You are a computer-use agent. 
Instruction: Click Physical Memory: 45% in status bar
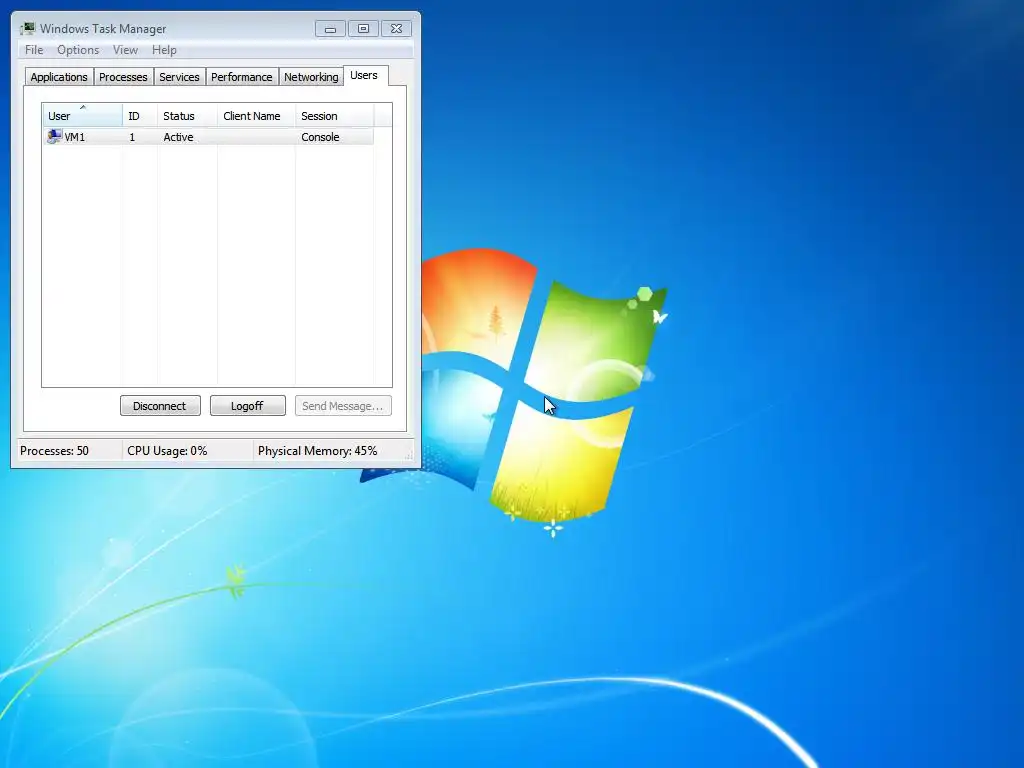point(317,451)
